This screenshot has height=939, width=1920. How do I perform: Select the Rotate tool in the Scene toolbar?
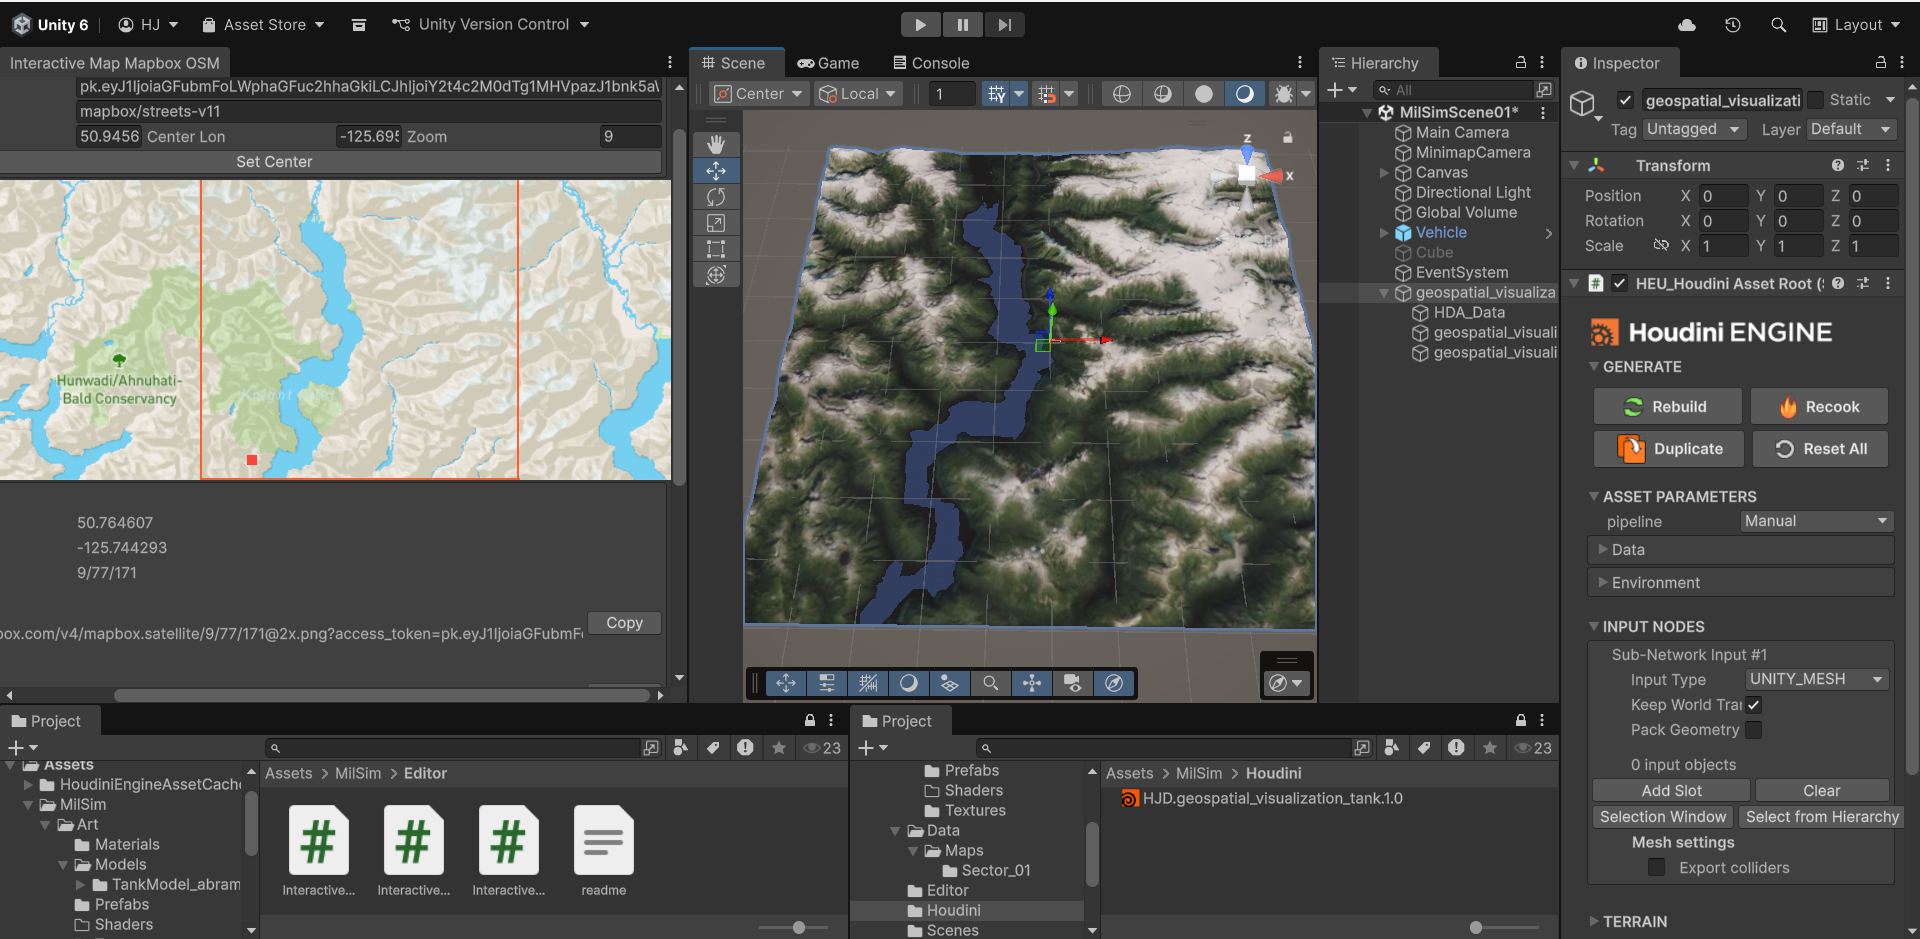point(716,197)
